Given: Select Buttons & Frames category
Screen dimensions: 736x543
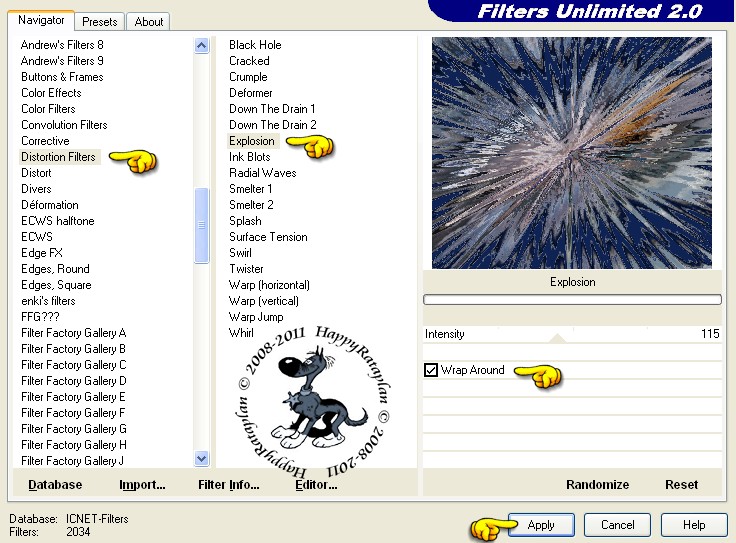Looking at the screenshot, I should (62, 77).
